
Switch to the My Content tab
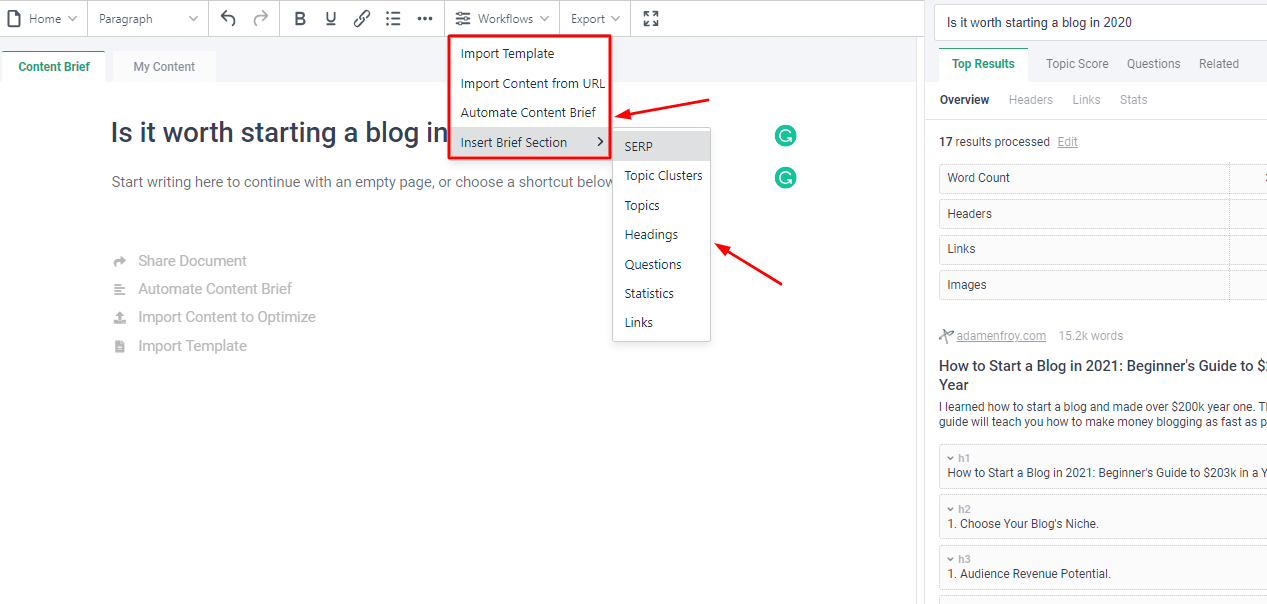[x=164, y=67]
